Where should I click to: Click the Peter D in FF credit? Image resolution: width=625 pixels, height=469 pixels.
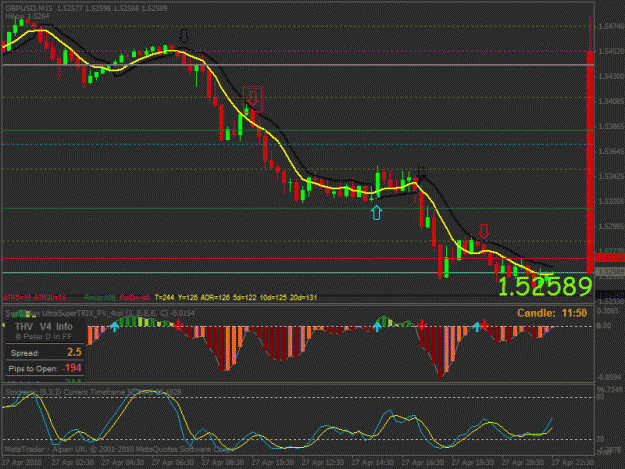click(x=43, y=337)
